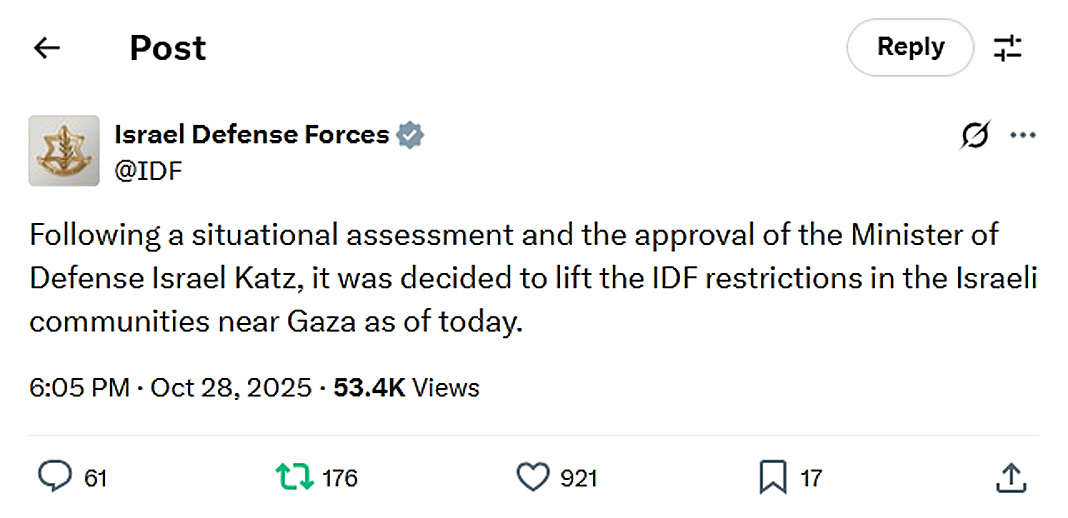Open Israel Defense Forces profile name
The width and height of the screenshot is (1068, 518).
click(251, 134)
